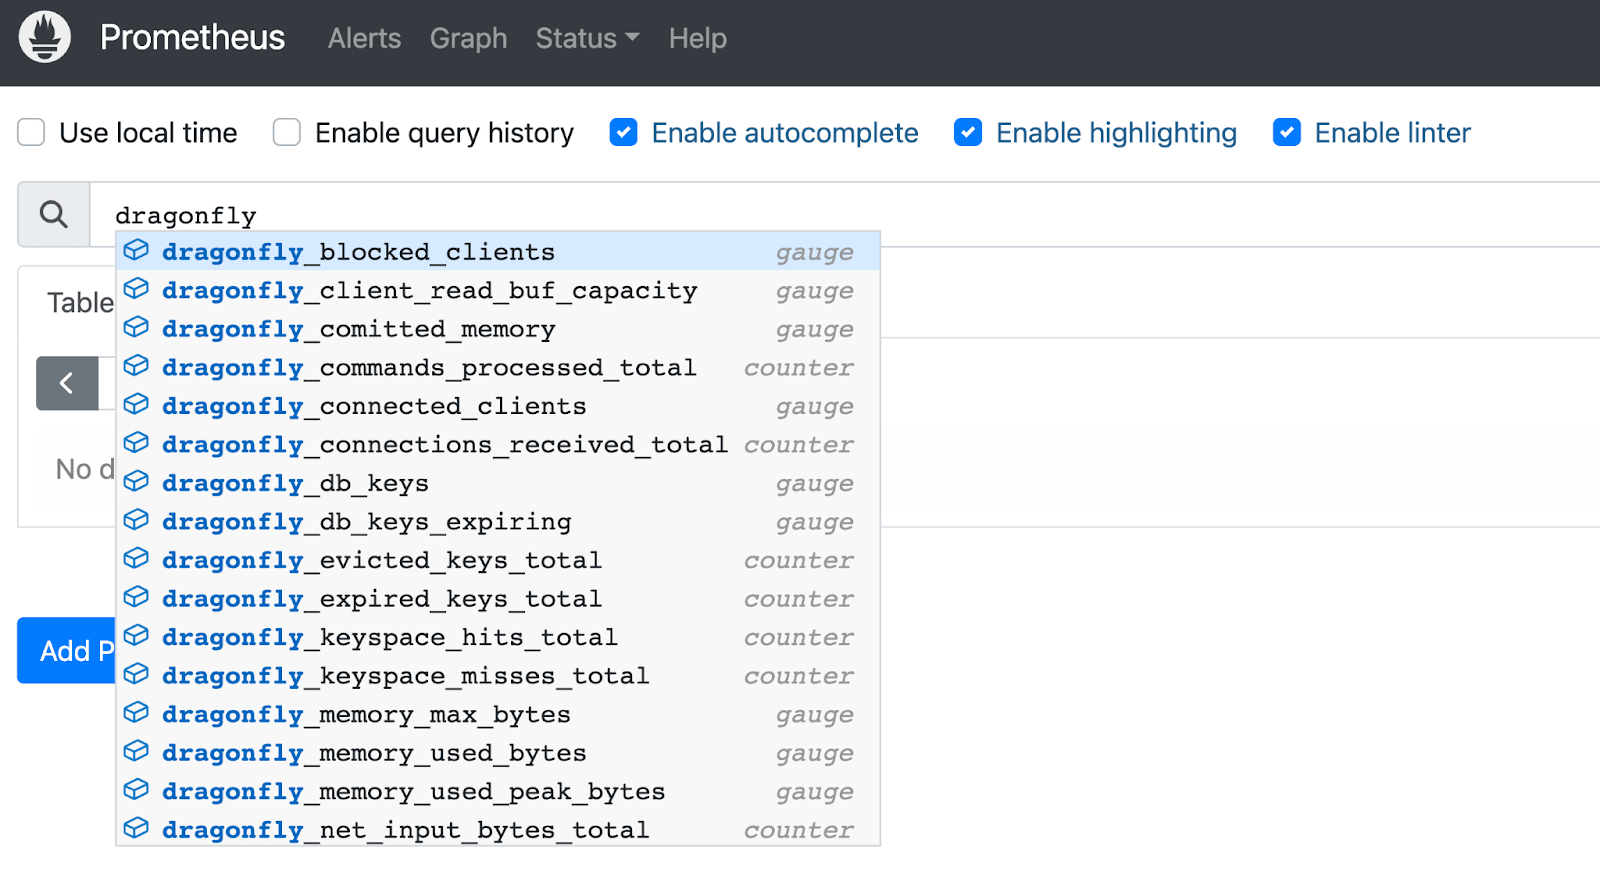Click into the expression input containing dragonfly

click(845, 214)
